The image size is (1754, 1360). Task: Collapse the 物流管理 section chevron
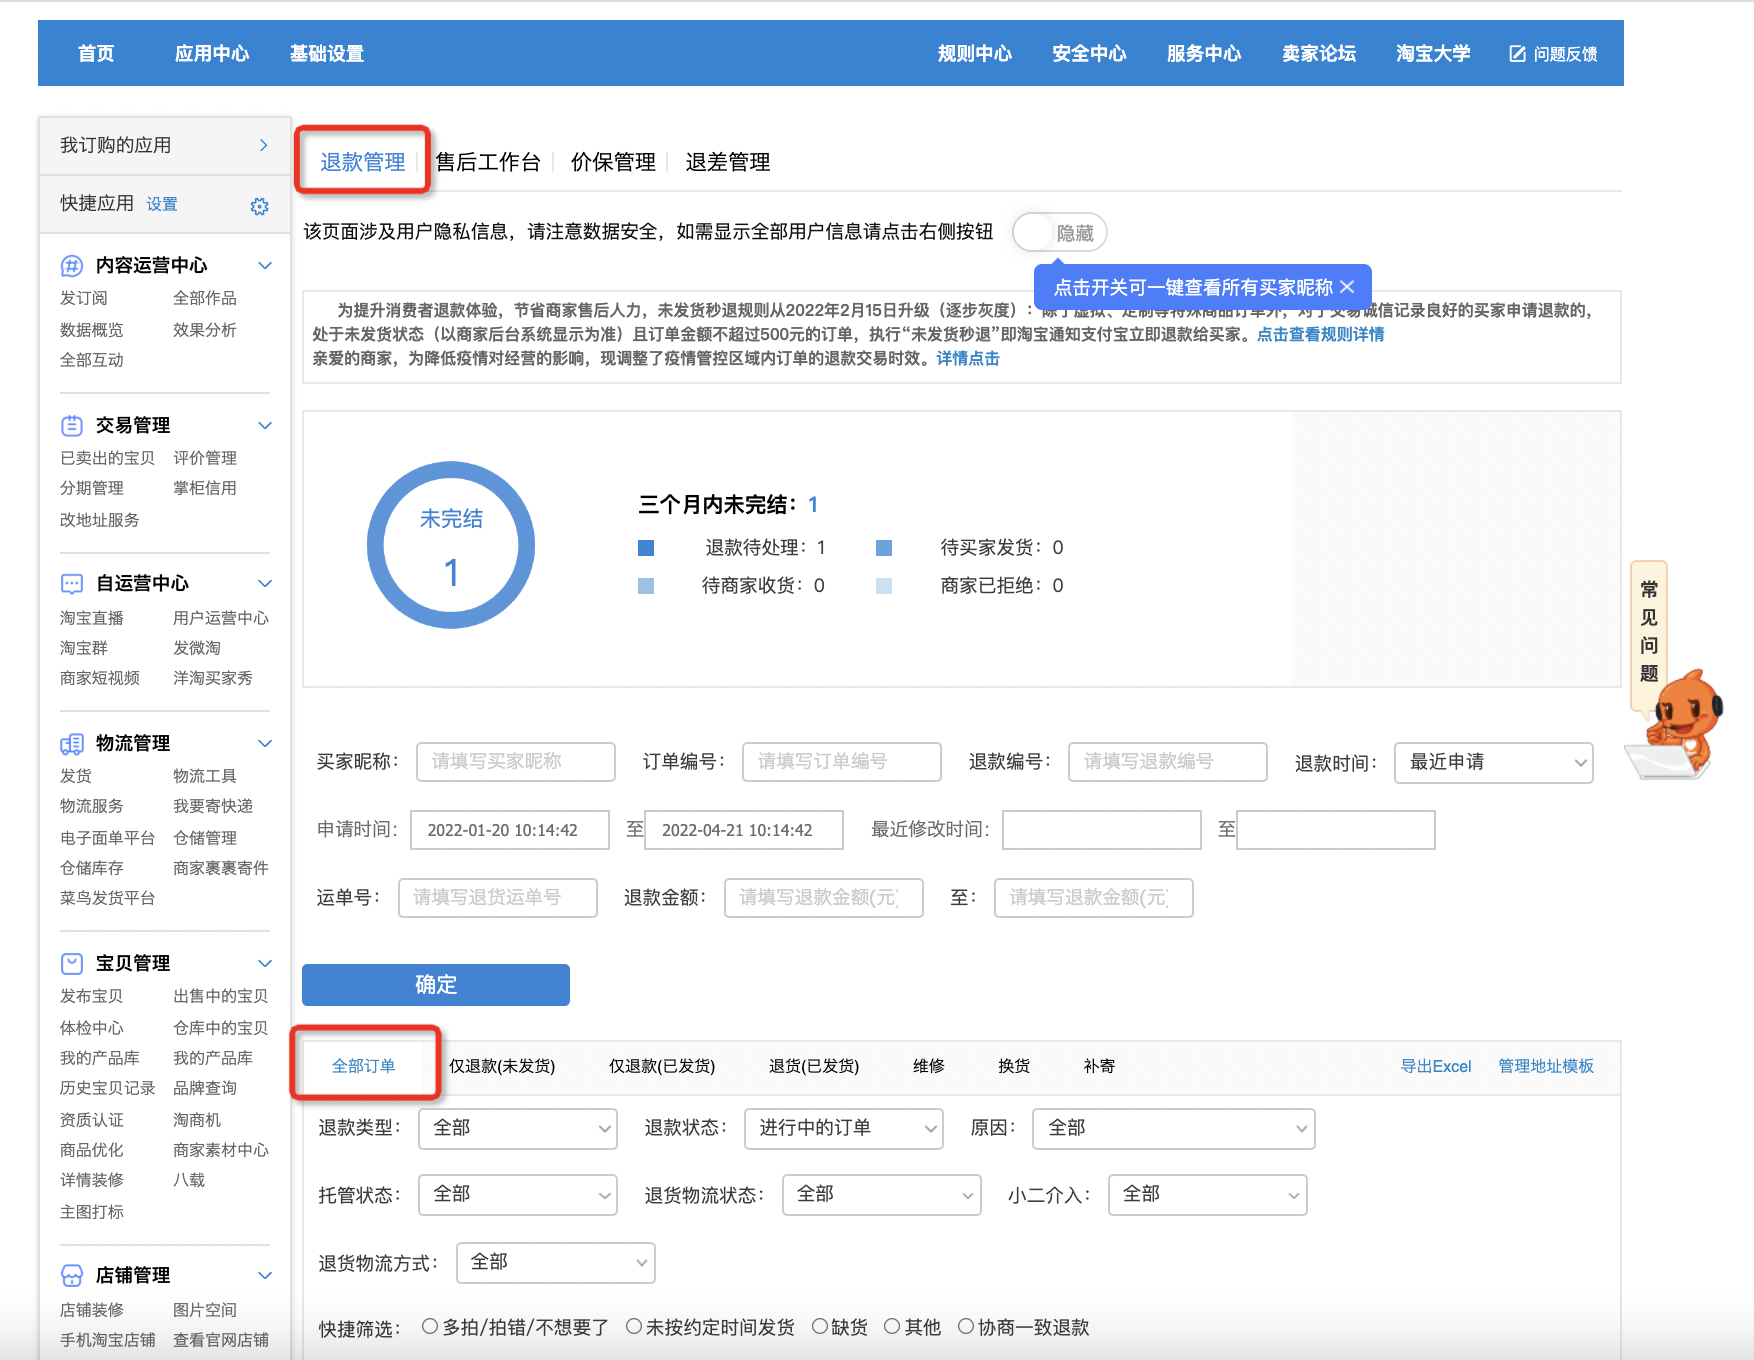[265, 744]
